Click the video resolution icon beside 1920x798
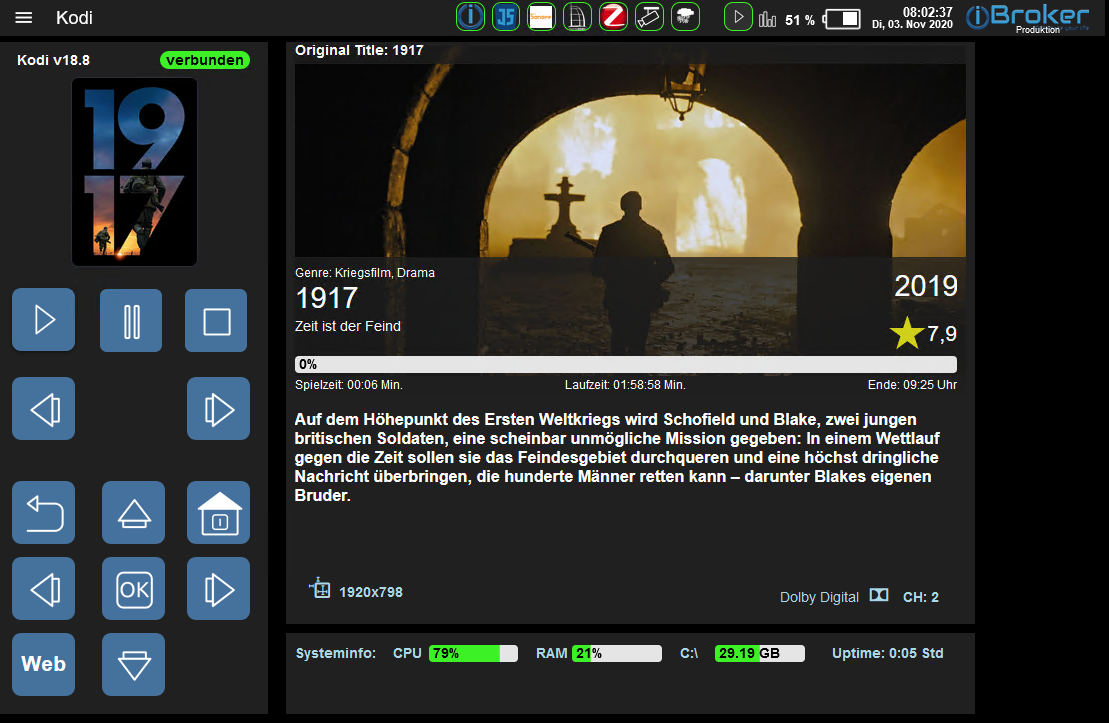 coord(320,588)
